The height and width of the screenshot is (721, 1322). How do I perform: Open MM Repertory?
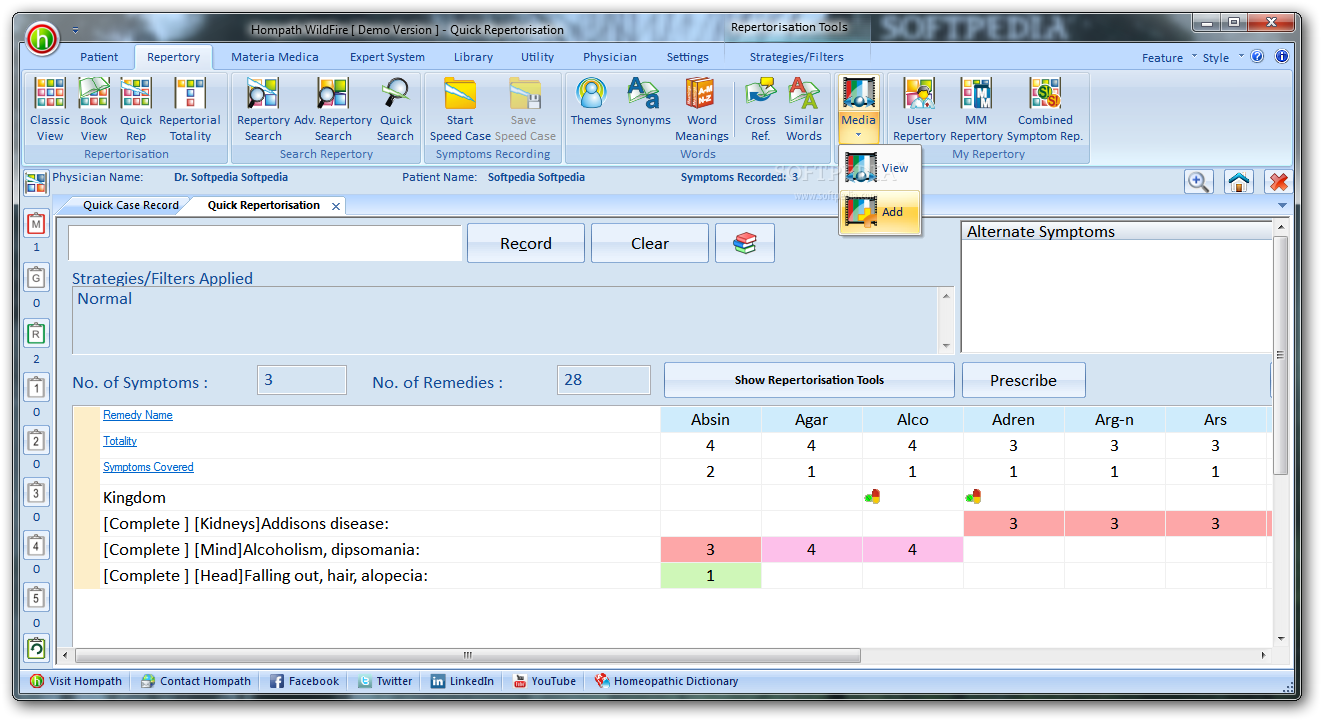point(976,110)
